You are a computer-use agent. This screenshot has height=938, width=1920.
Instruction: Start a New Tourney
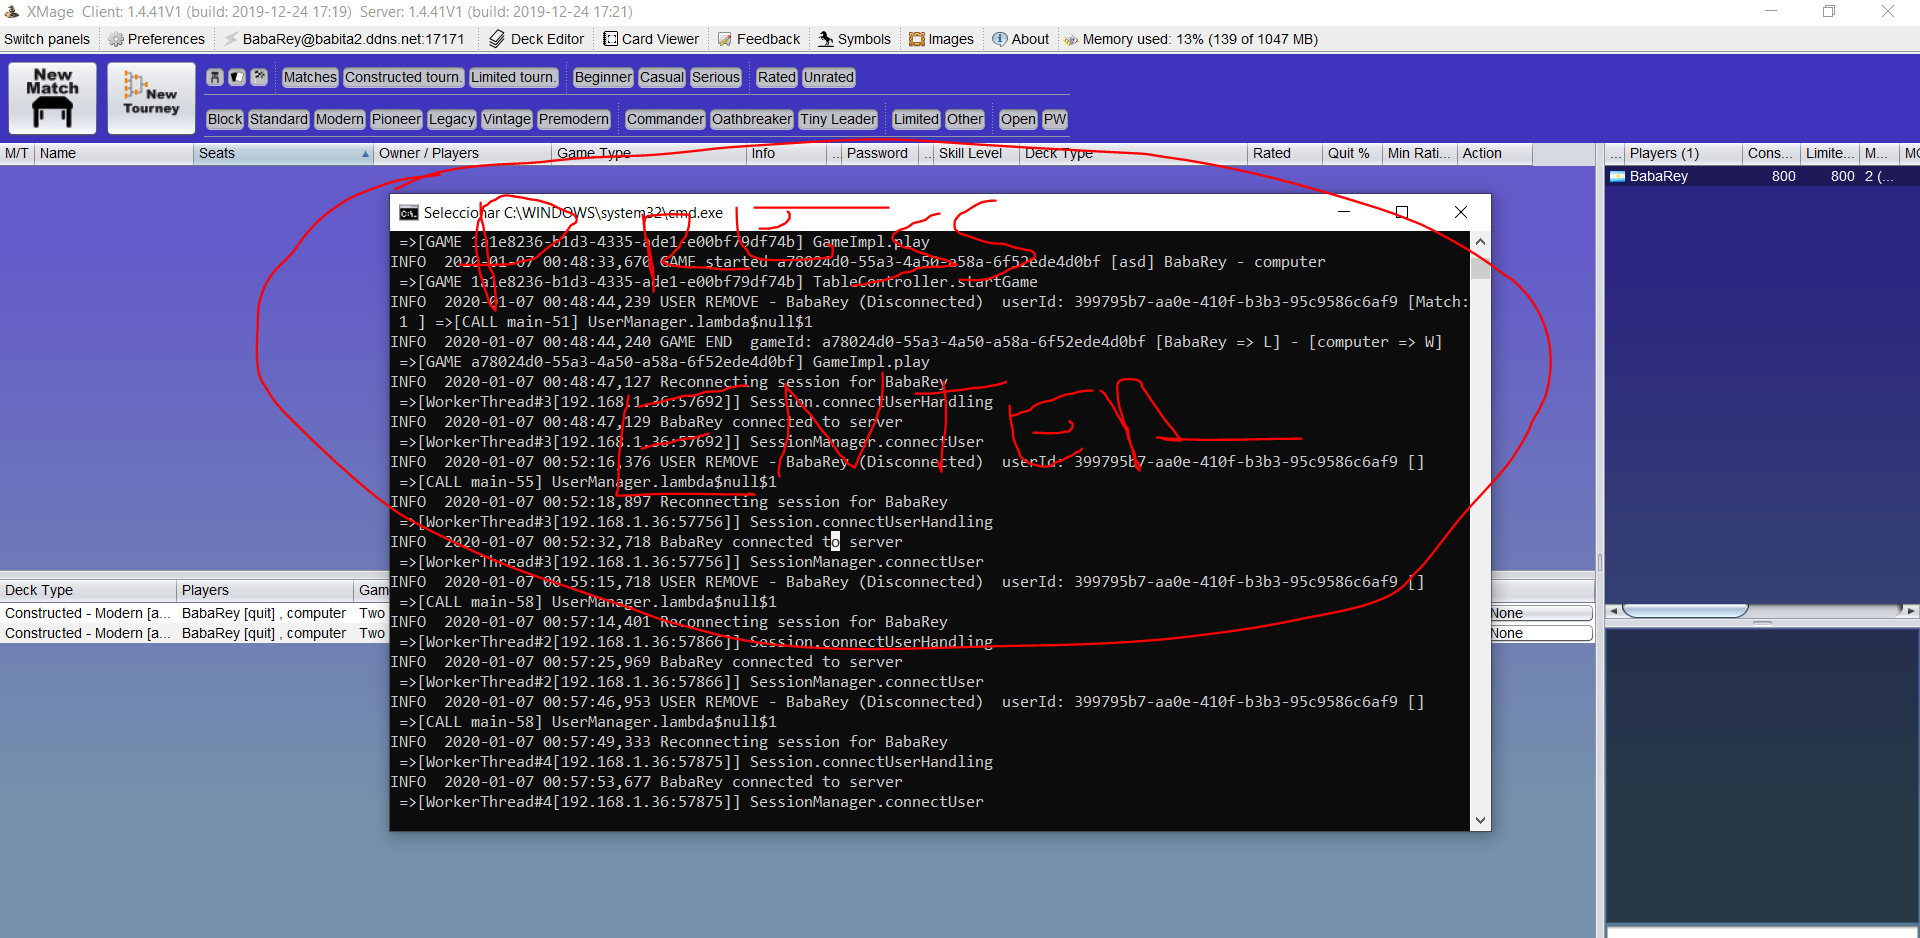[151, 98]
